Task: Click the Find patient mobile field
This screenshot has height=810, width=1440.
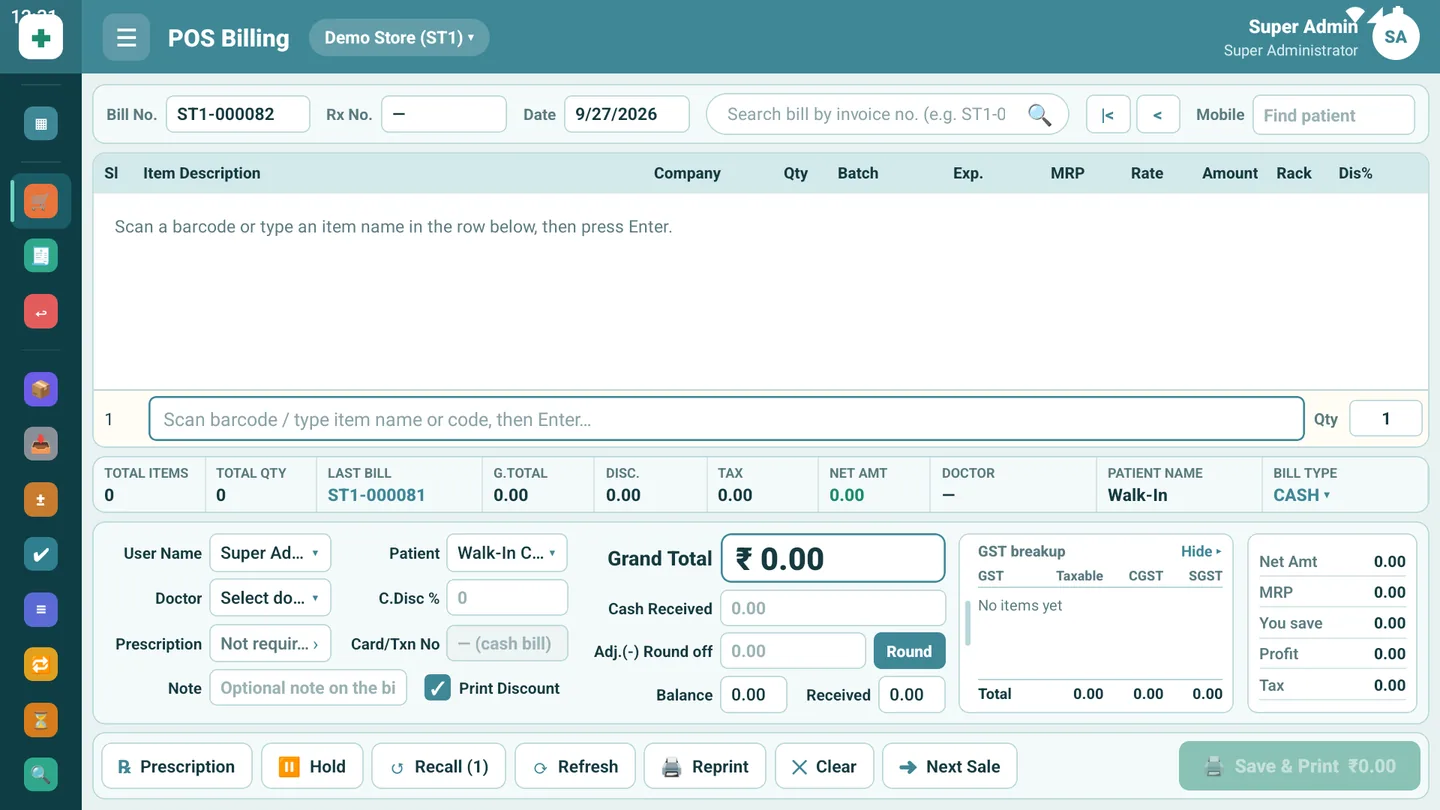Action: [1333, 115]
